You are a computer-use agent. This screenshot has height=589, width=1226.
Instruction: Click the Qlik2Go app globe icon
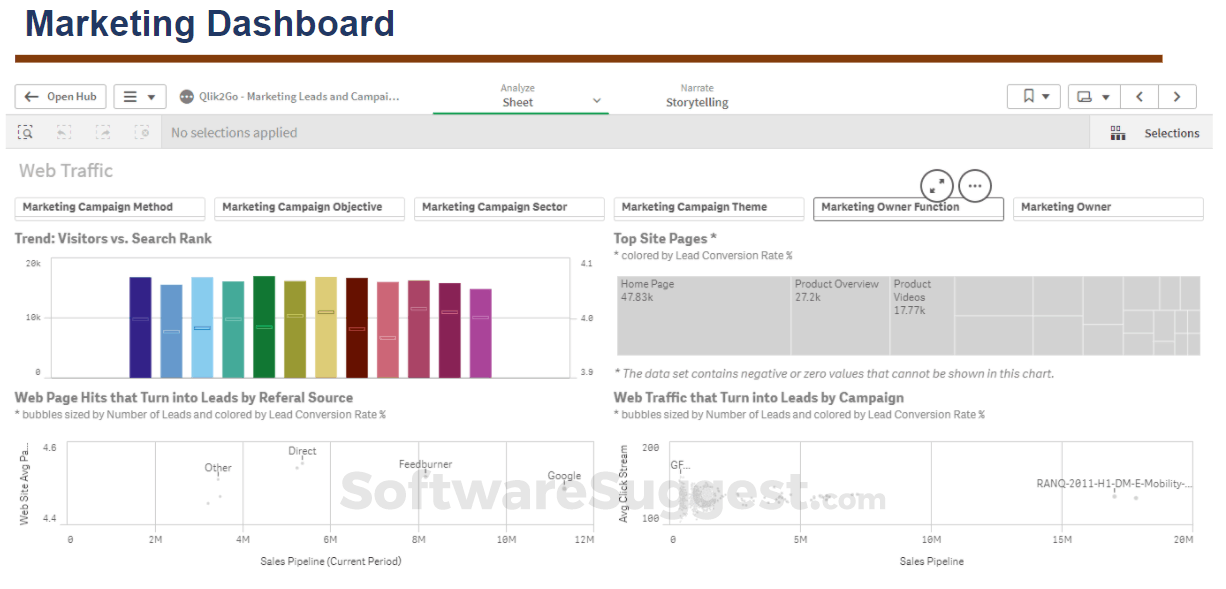(186, 96)
